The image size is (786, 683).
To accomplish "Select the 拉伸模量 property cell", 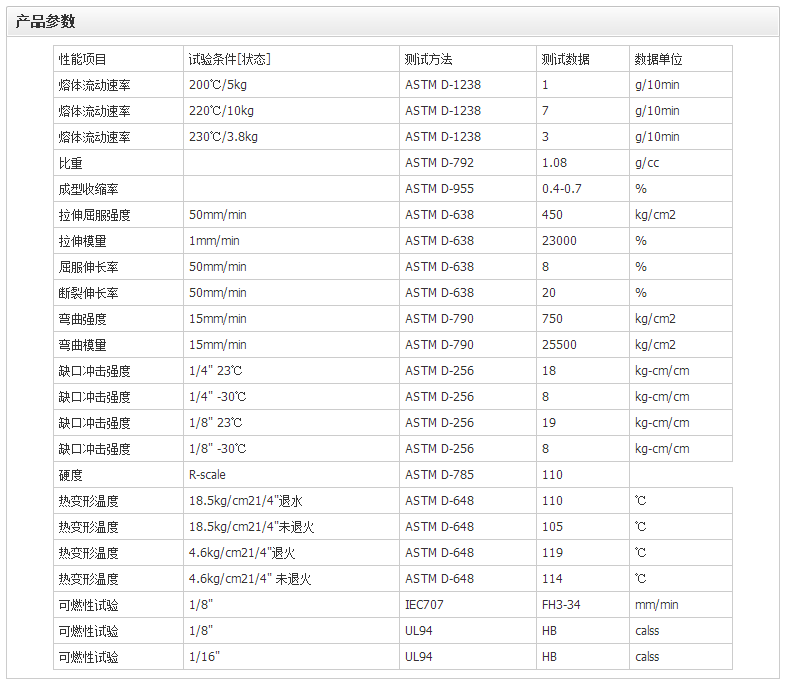I will (x=118, y=241).
